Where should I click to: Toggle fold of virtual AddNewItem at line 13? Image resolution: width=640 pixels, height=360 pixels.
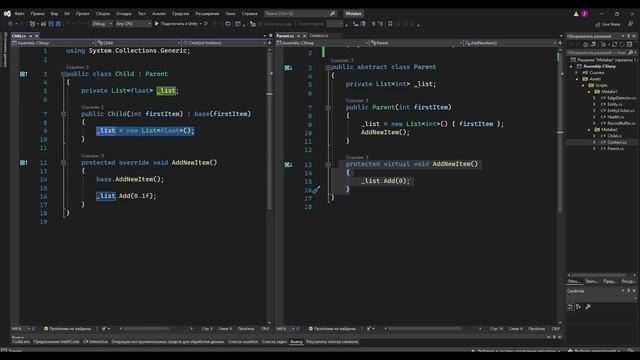click(328, 164)
